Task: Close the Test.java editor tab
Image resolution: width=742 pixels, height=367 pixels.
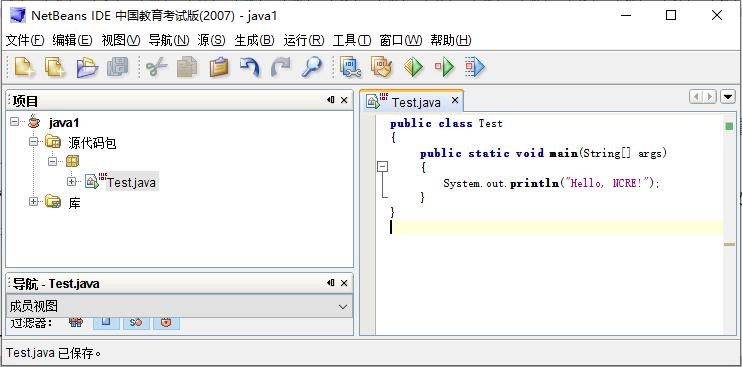Action: tap(455, 100)
